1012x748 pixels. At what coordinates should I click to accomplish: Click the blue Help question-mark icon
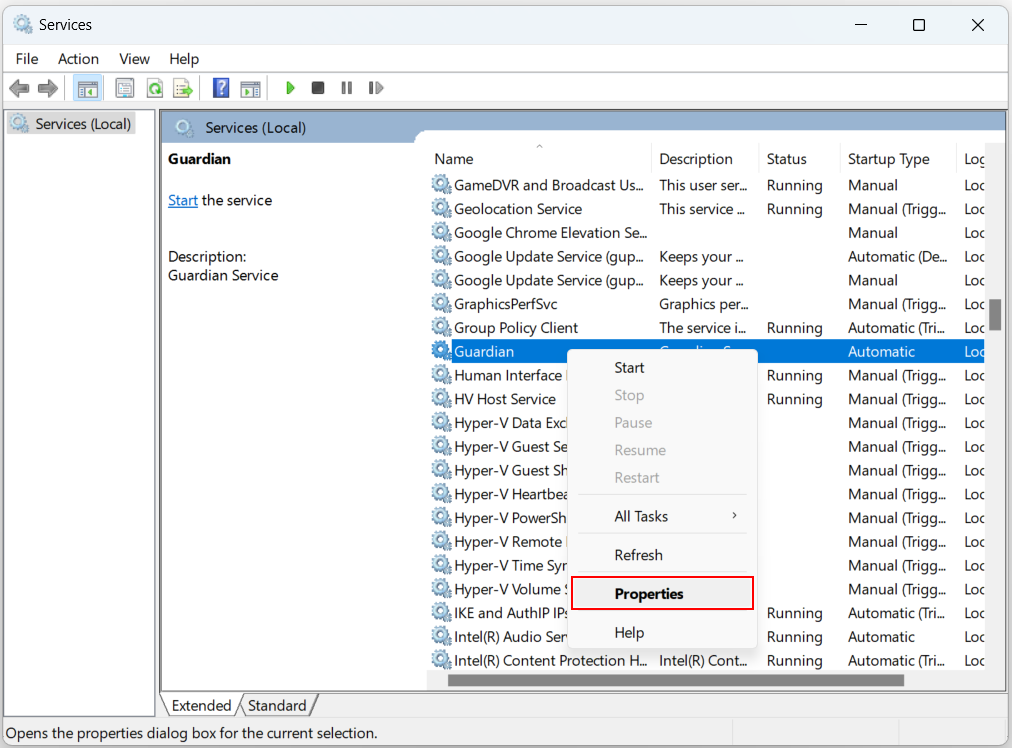[221, 88]
